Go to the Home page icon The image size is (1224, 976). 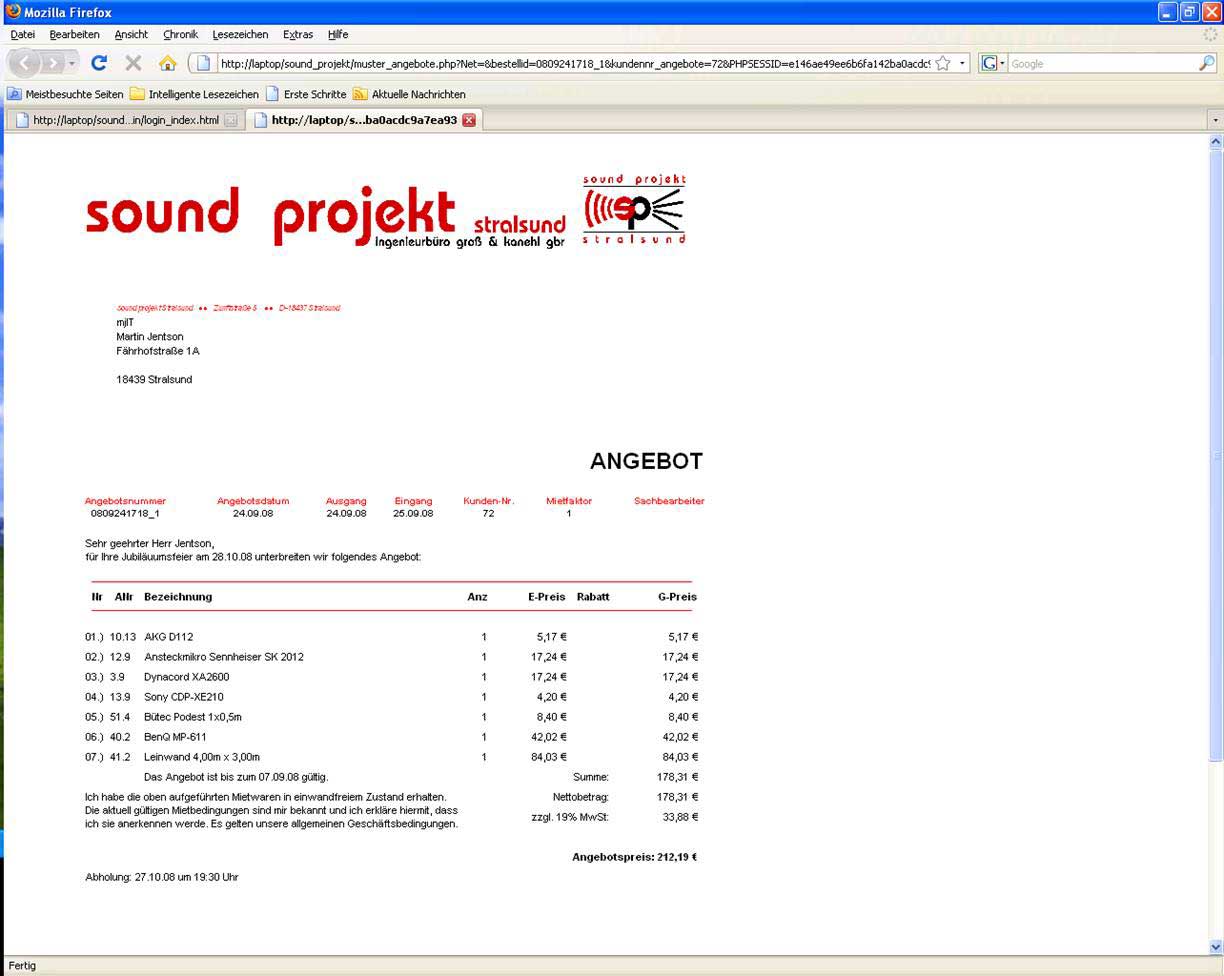coord(167,63)
